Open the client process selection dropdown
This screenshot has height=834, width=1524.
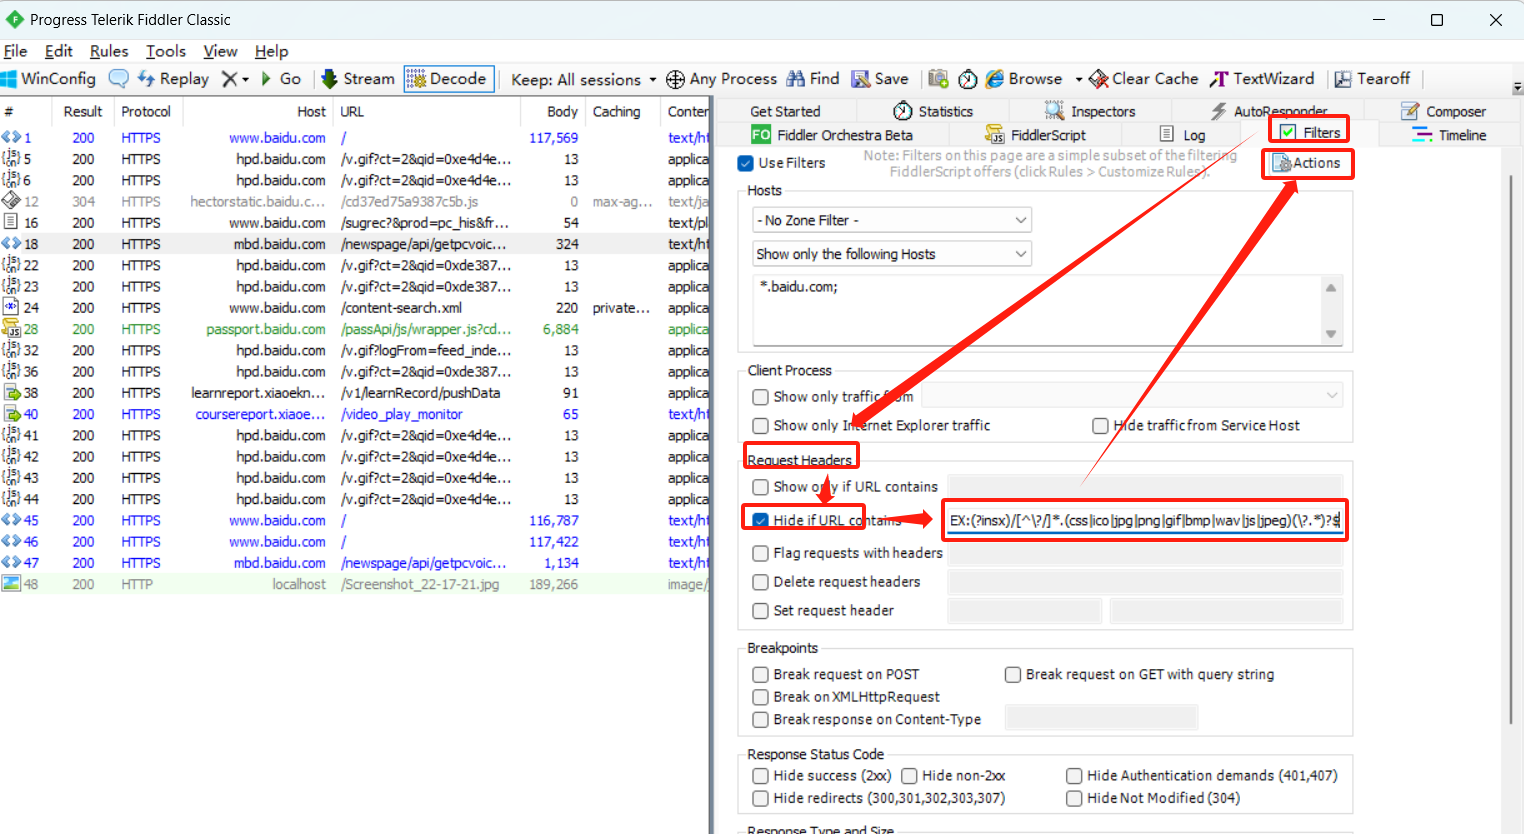1131,395
